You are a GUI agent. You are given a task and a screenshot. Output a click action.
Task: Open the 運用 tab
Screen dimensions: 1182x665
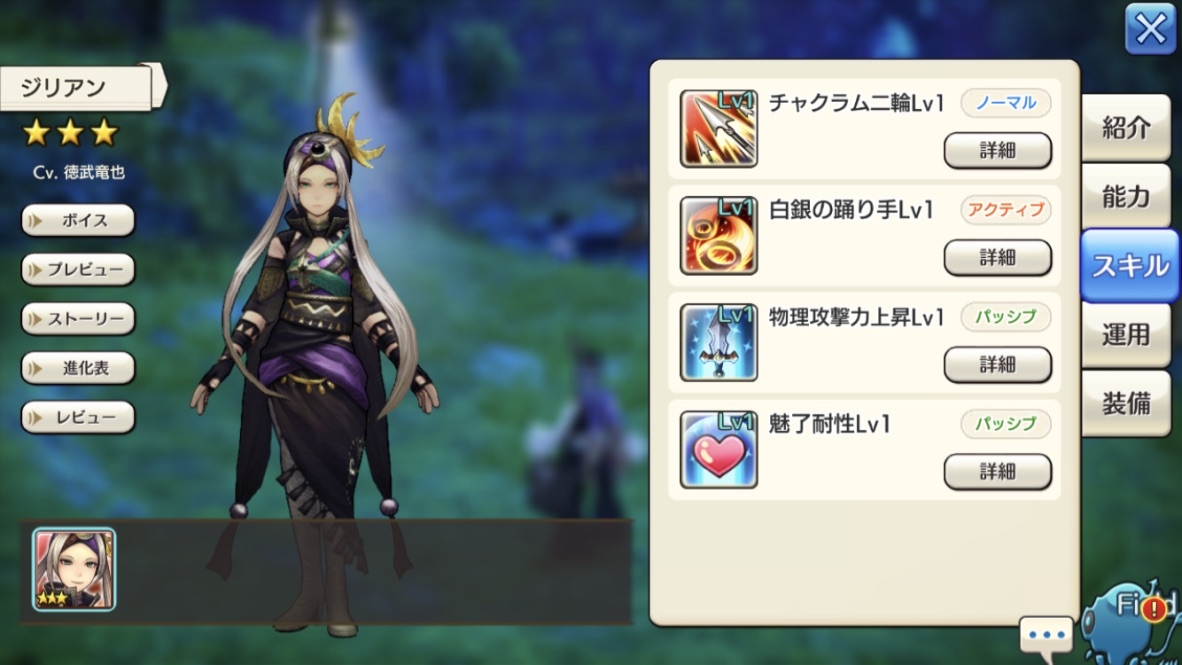tap(1125, 335)
